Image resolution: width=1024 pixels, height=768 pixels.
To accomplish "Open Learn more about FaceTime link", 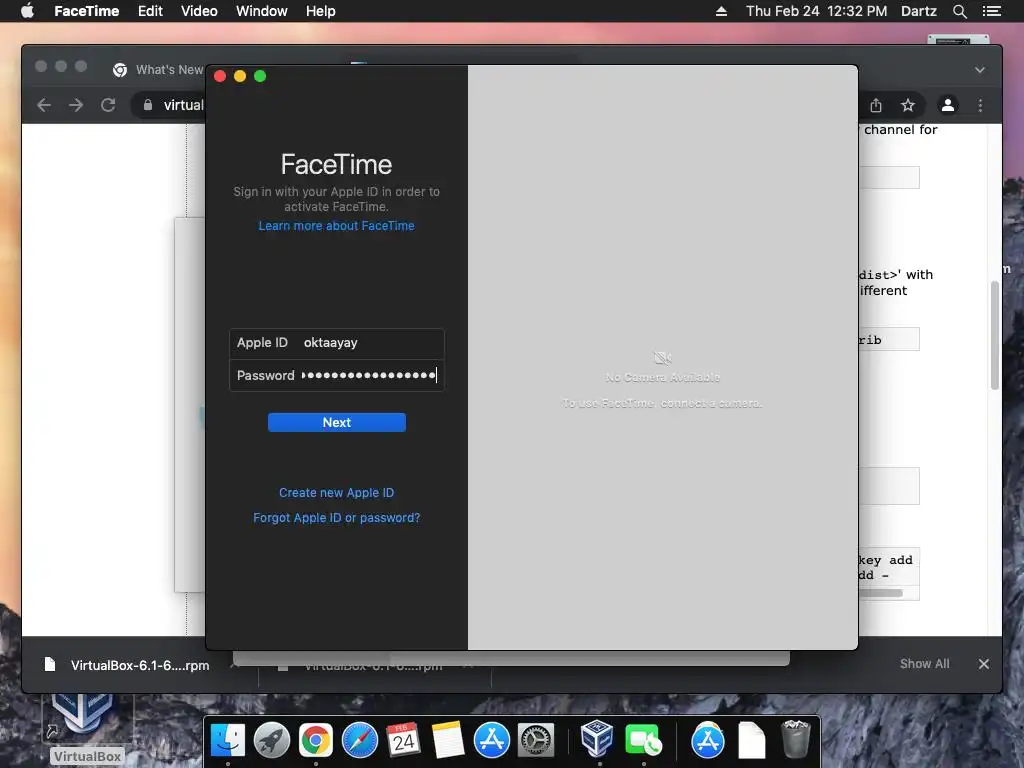I will point(336,226).
